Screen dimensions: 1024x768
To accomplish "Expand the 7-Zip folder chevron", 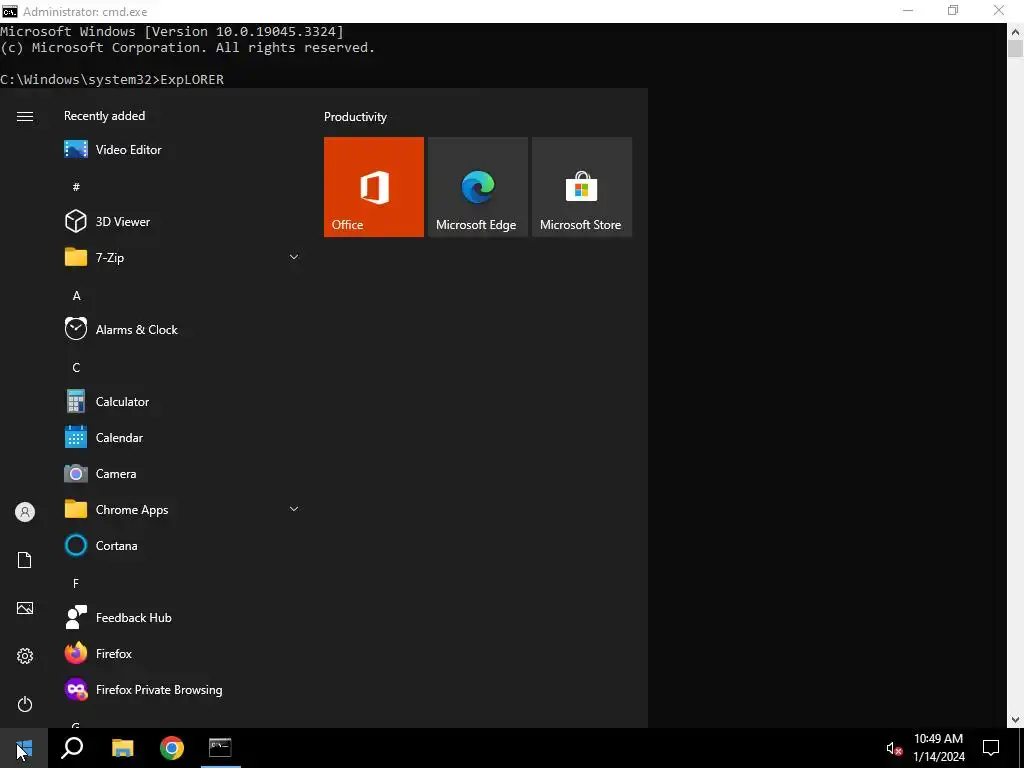I will pos(294,257).
